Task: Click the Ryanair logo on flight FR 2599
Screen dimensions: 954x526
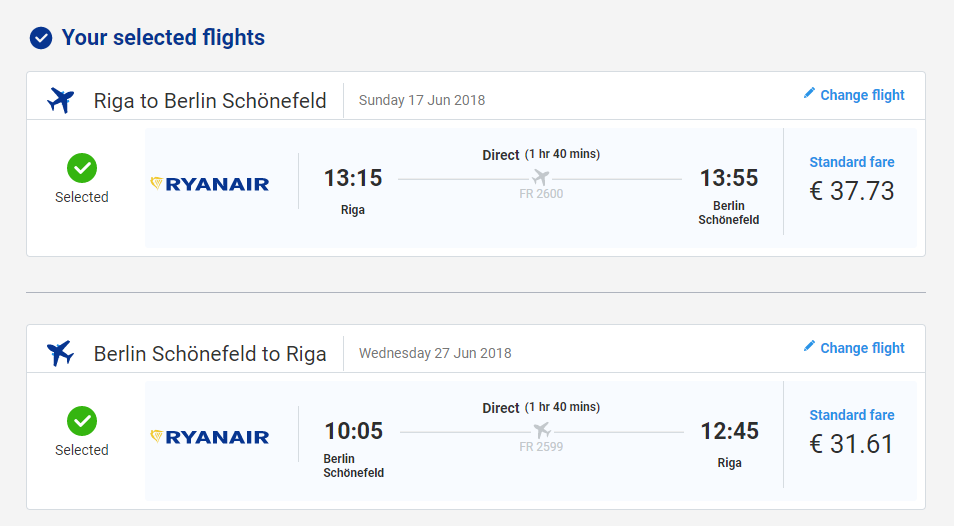Action: 209,437
